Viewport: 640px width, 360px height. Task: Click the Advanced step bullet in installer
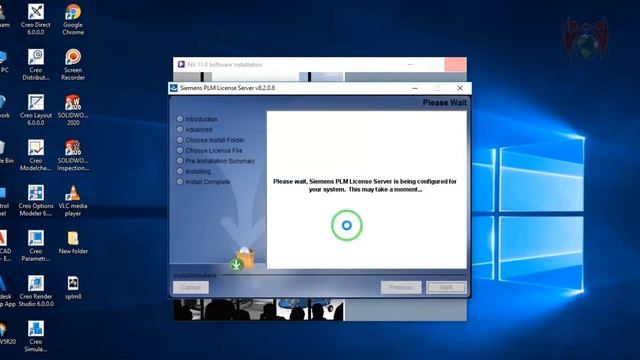(180, 129)
